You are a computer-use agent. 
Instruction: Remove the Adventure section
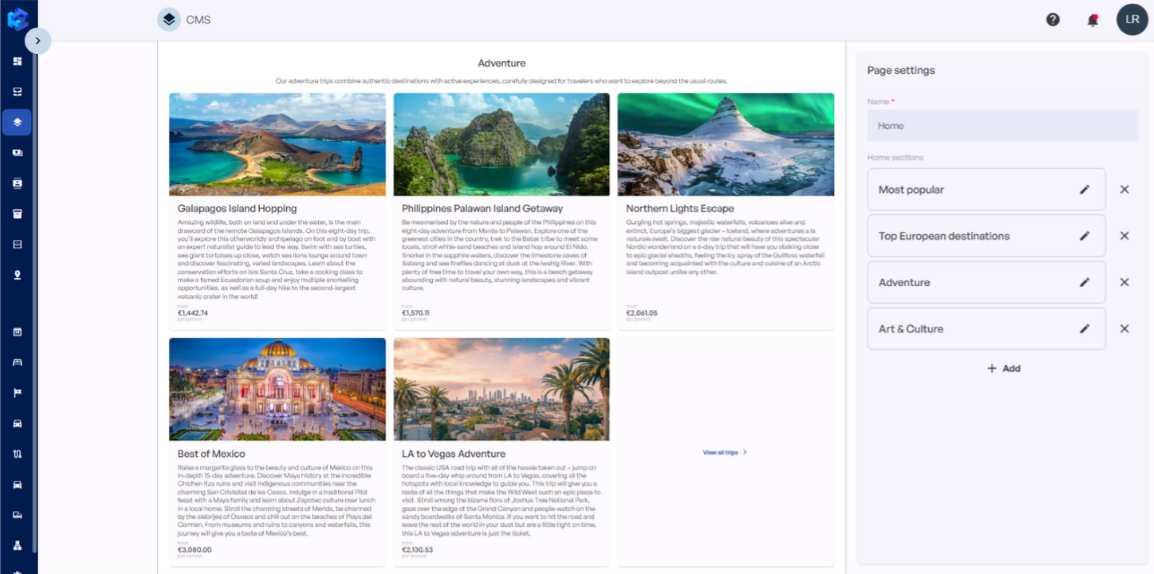1125,283
